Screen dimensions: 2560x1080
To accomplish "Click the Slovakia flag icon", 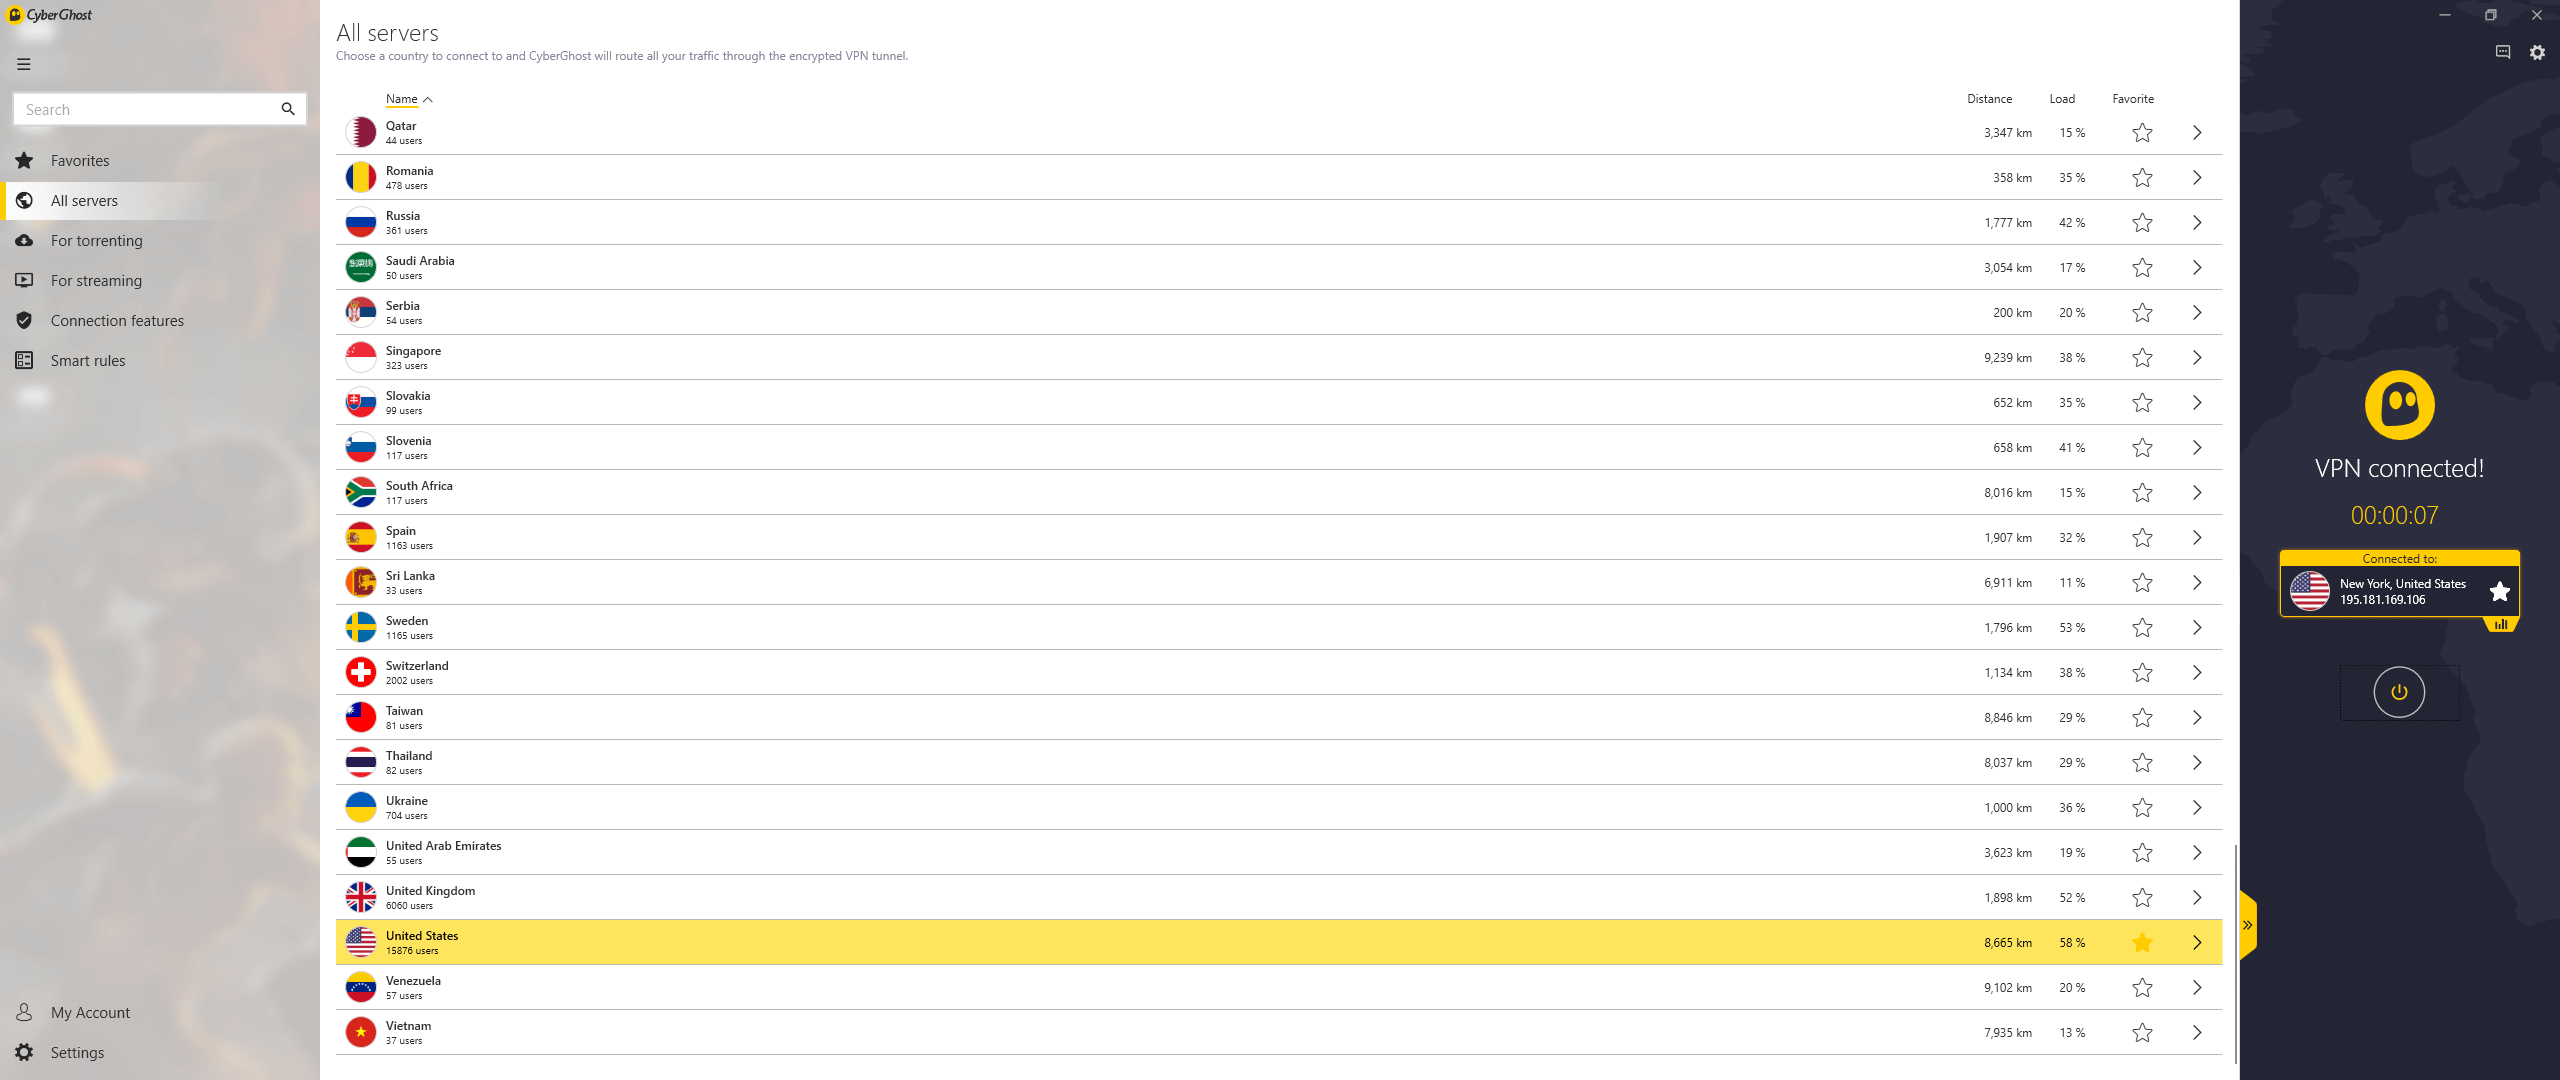I will (361, 402).
